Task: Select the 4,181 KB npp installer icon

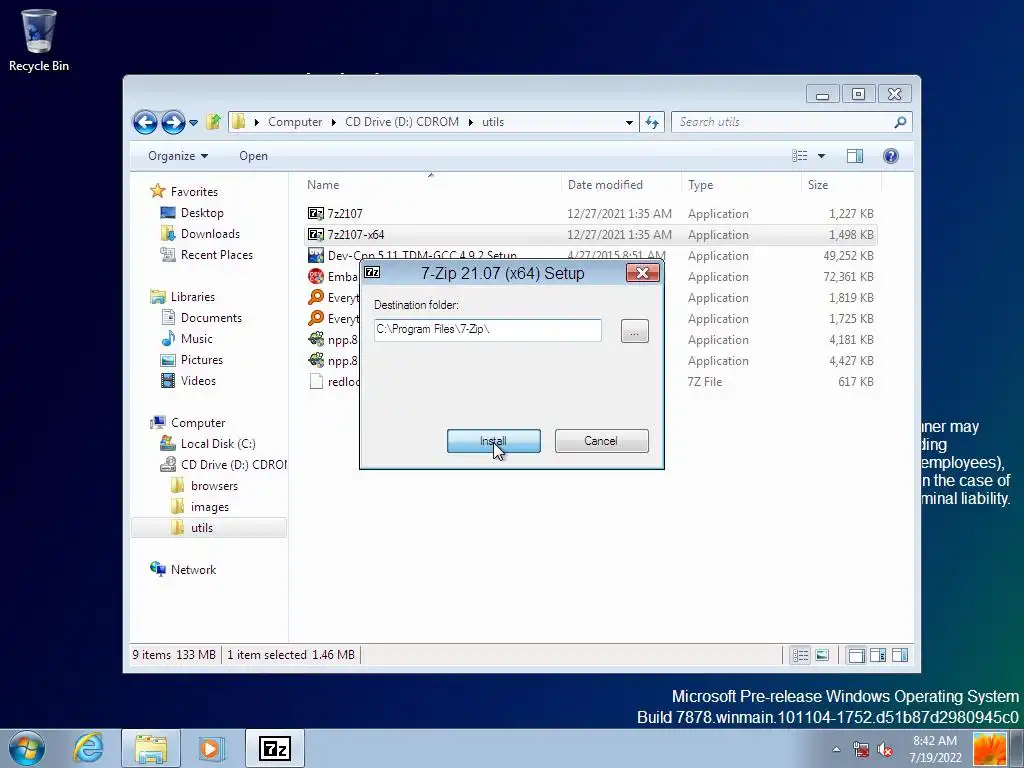Action: pos(316,339)
